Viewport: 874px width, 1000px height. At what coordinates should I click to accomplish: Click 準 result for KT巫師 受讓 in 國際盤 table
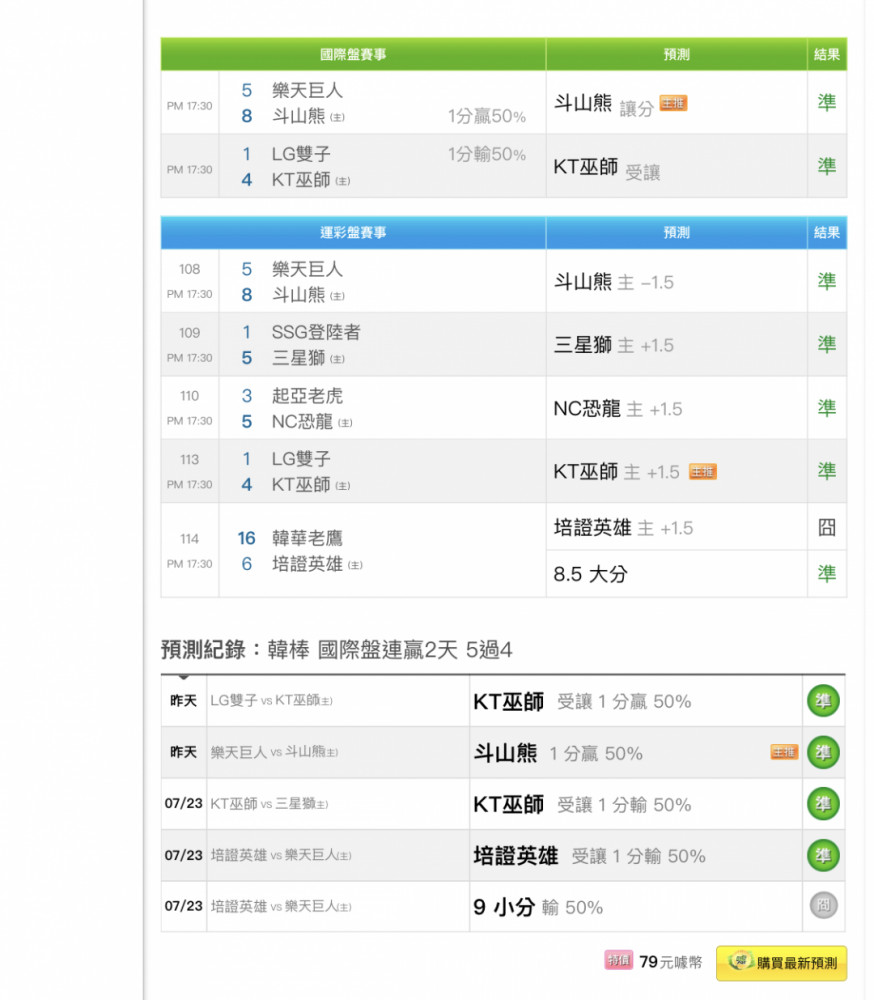tap(827, 166)
